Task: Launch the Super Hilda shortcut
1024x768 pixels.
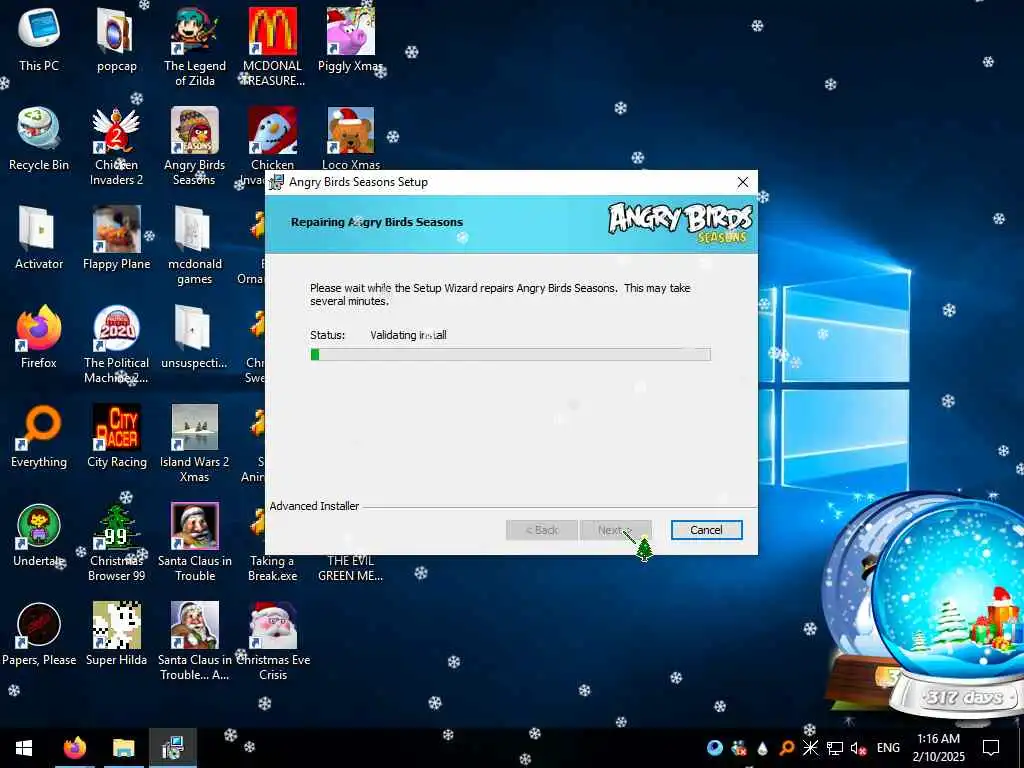Action: tap(116, 633)
